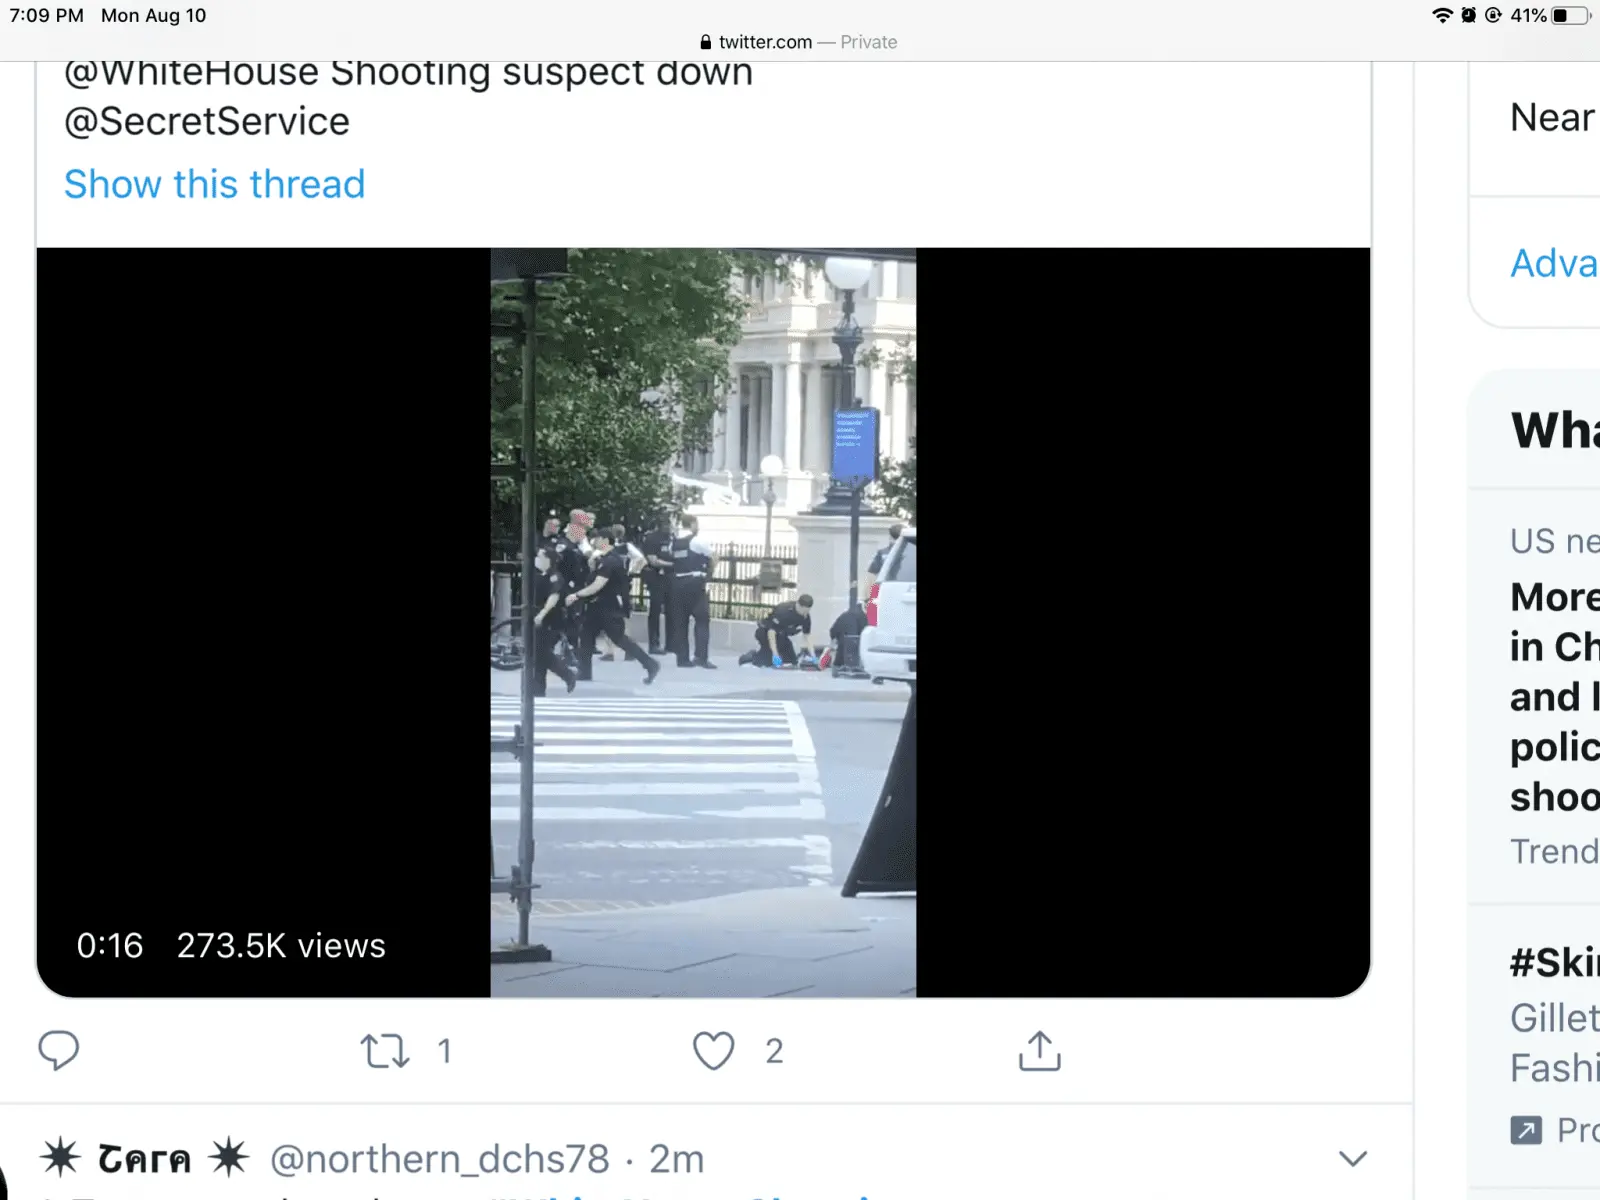Click the padlock icon in address bar
Screen dimensions: 1600x1200
(706, 42)
